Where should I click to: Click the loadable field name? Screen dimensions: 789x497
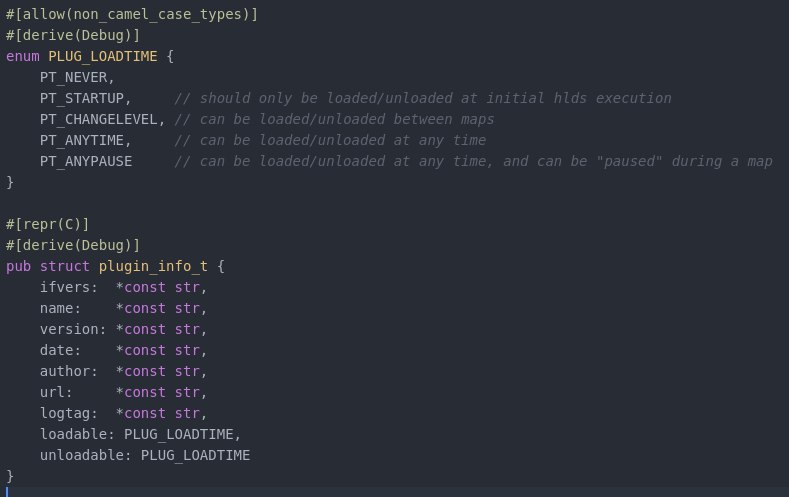(x=73, y=434)
